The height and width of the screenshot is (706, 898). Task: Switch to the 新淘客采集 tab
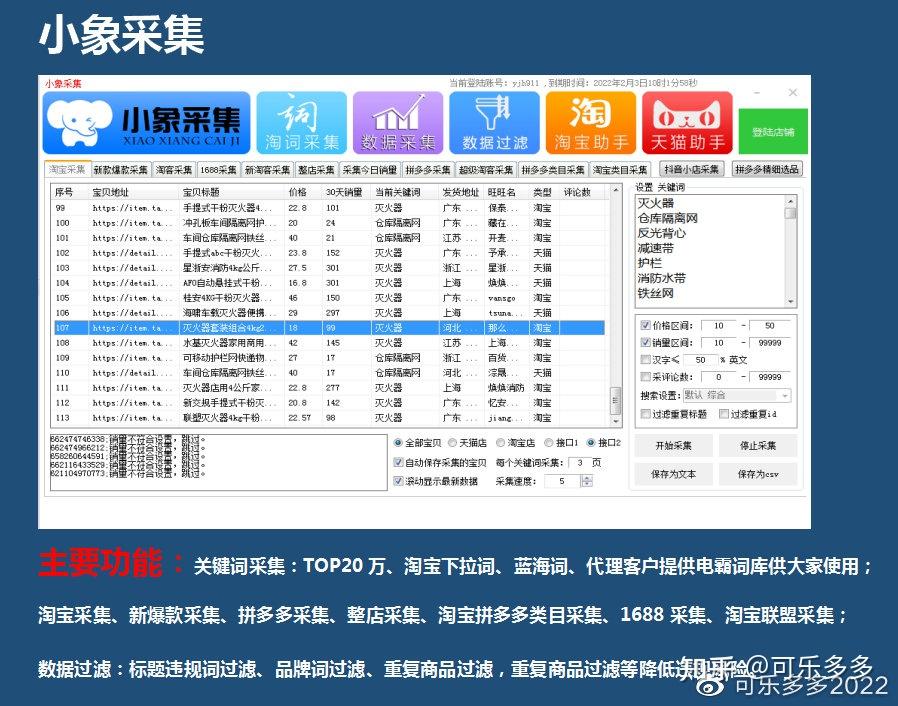(x=267, y=170)
